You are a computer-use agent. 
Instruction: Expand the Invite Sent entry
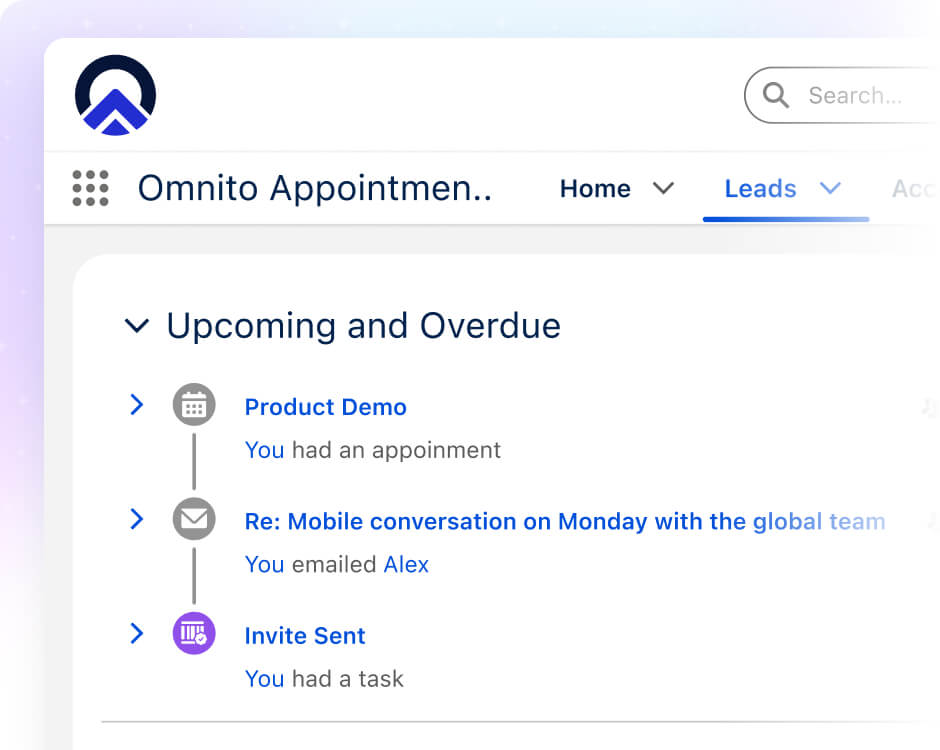point(137,633)
